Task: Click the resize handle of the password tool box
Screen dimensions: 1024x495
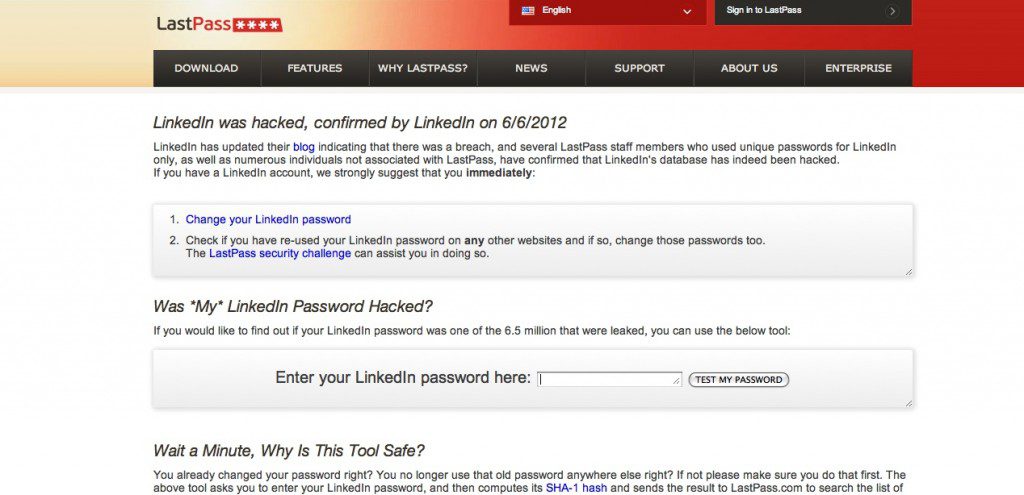Action: point(908,402)
